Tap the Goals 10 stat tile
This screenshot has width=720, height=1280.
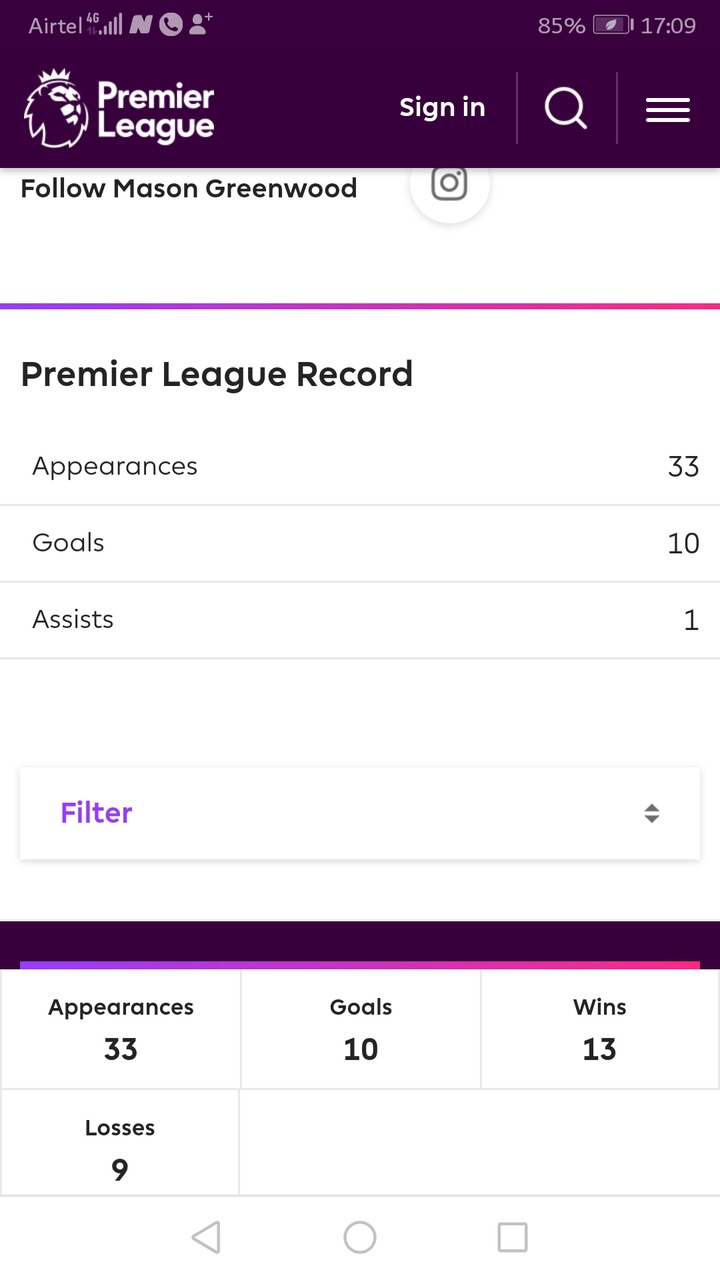click(x=361, y=1029)
